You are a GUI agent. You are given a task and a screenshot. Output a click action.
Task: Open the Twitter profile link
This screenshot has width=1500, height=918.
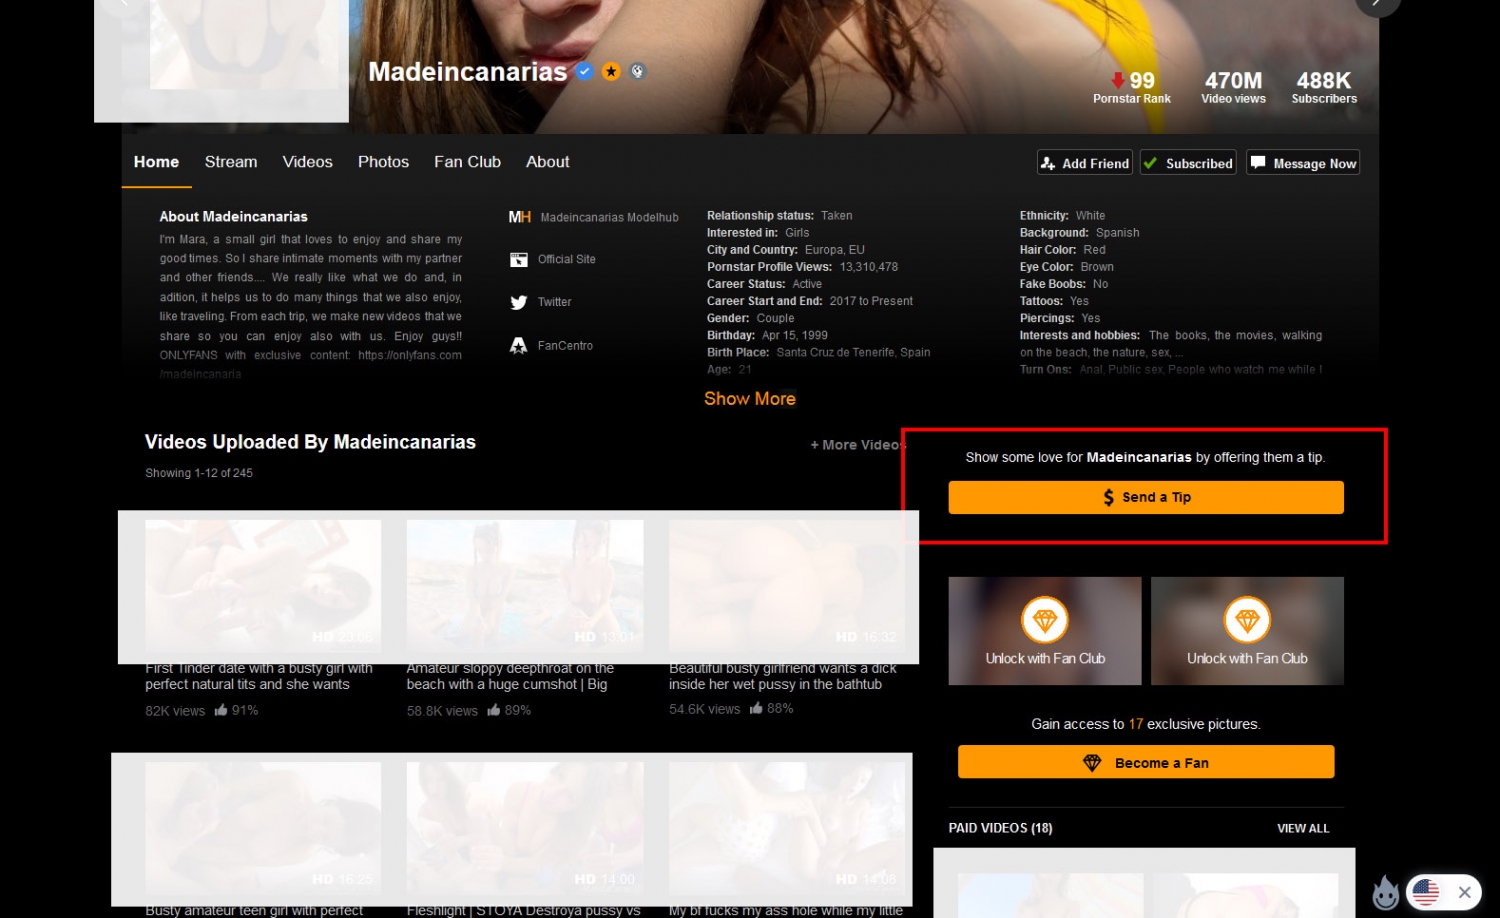tap(554, 302)
